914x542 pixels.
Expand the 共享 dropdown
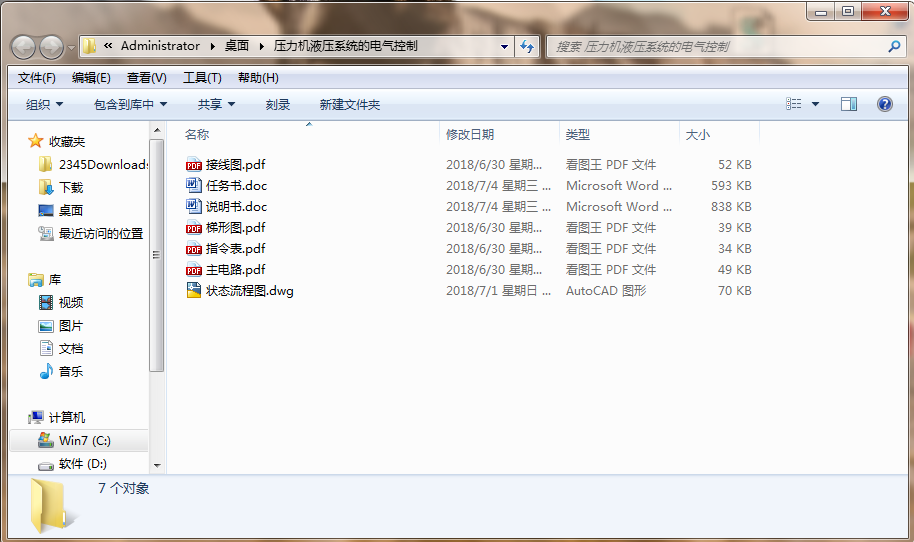(x=216, y=104)
